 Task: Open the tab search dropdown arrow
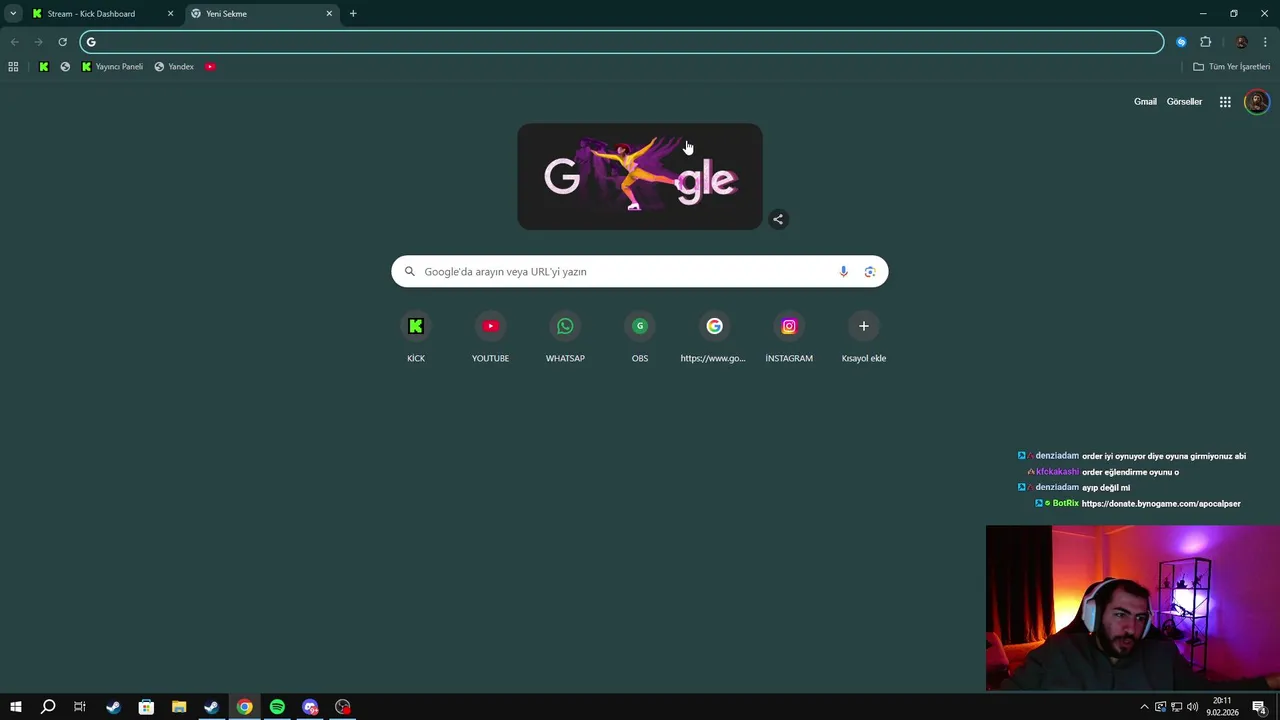point(13,14)
